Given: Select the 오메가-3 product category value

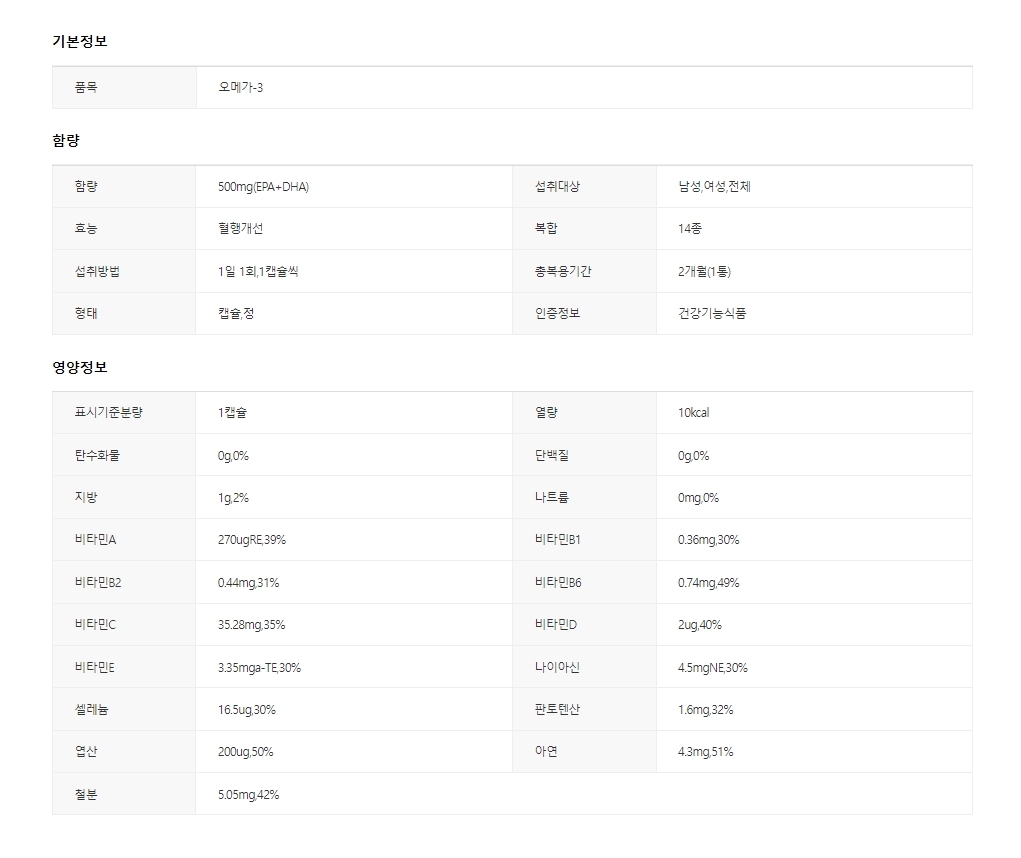Looking at the screenshot, I should pos(241,87).
